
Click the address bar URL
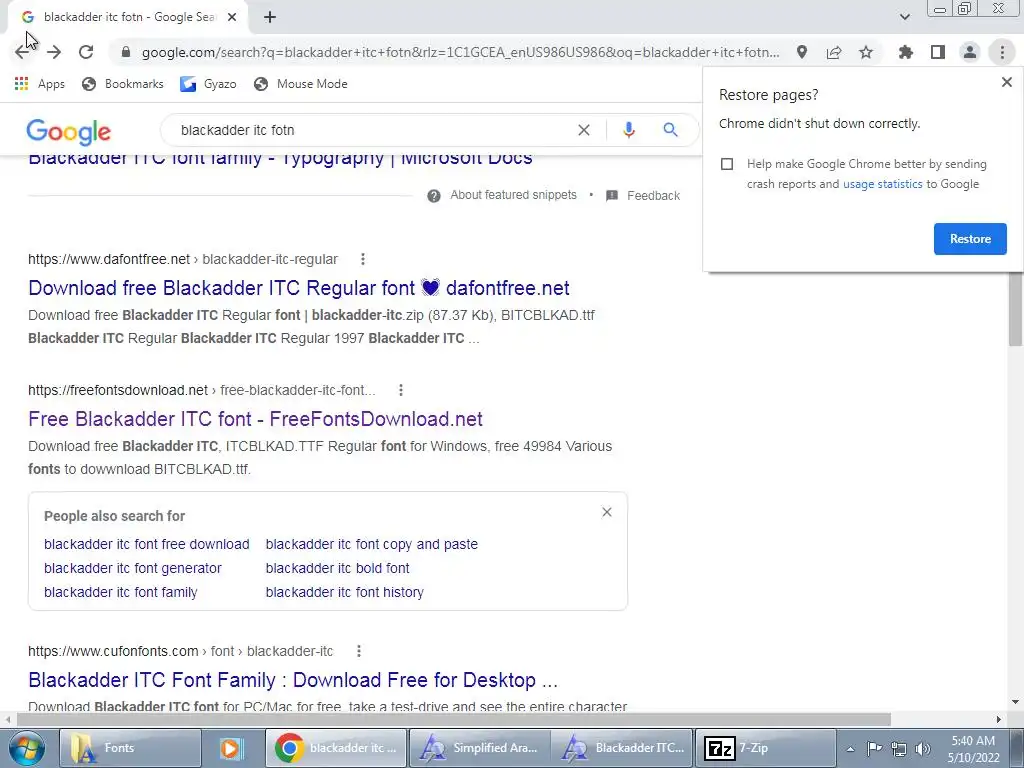coord(460,52)
